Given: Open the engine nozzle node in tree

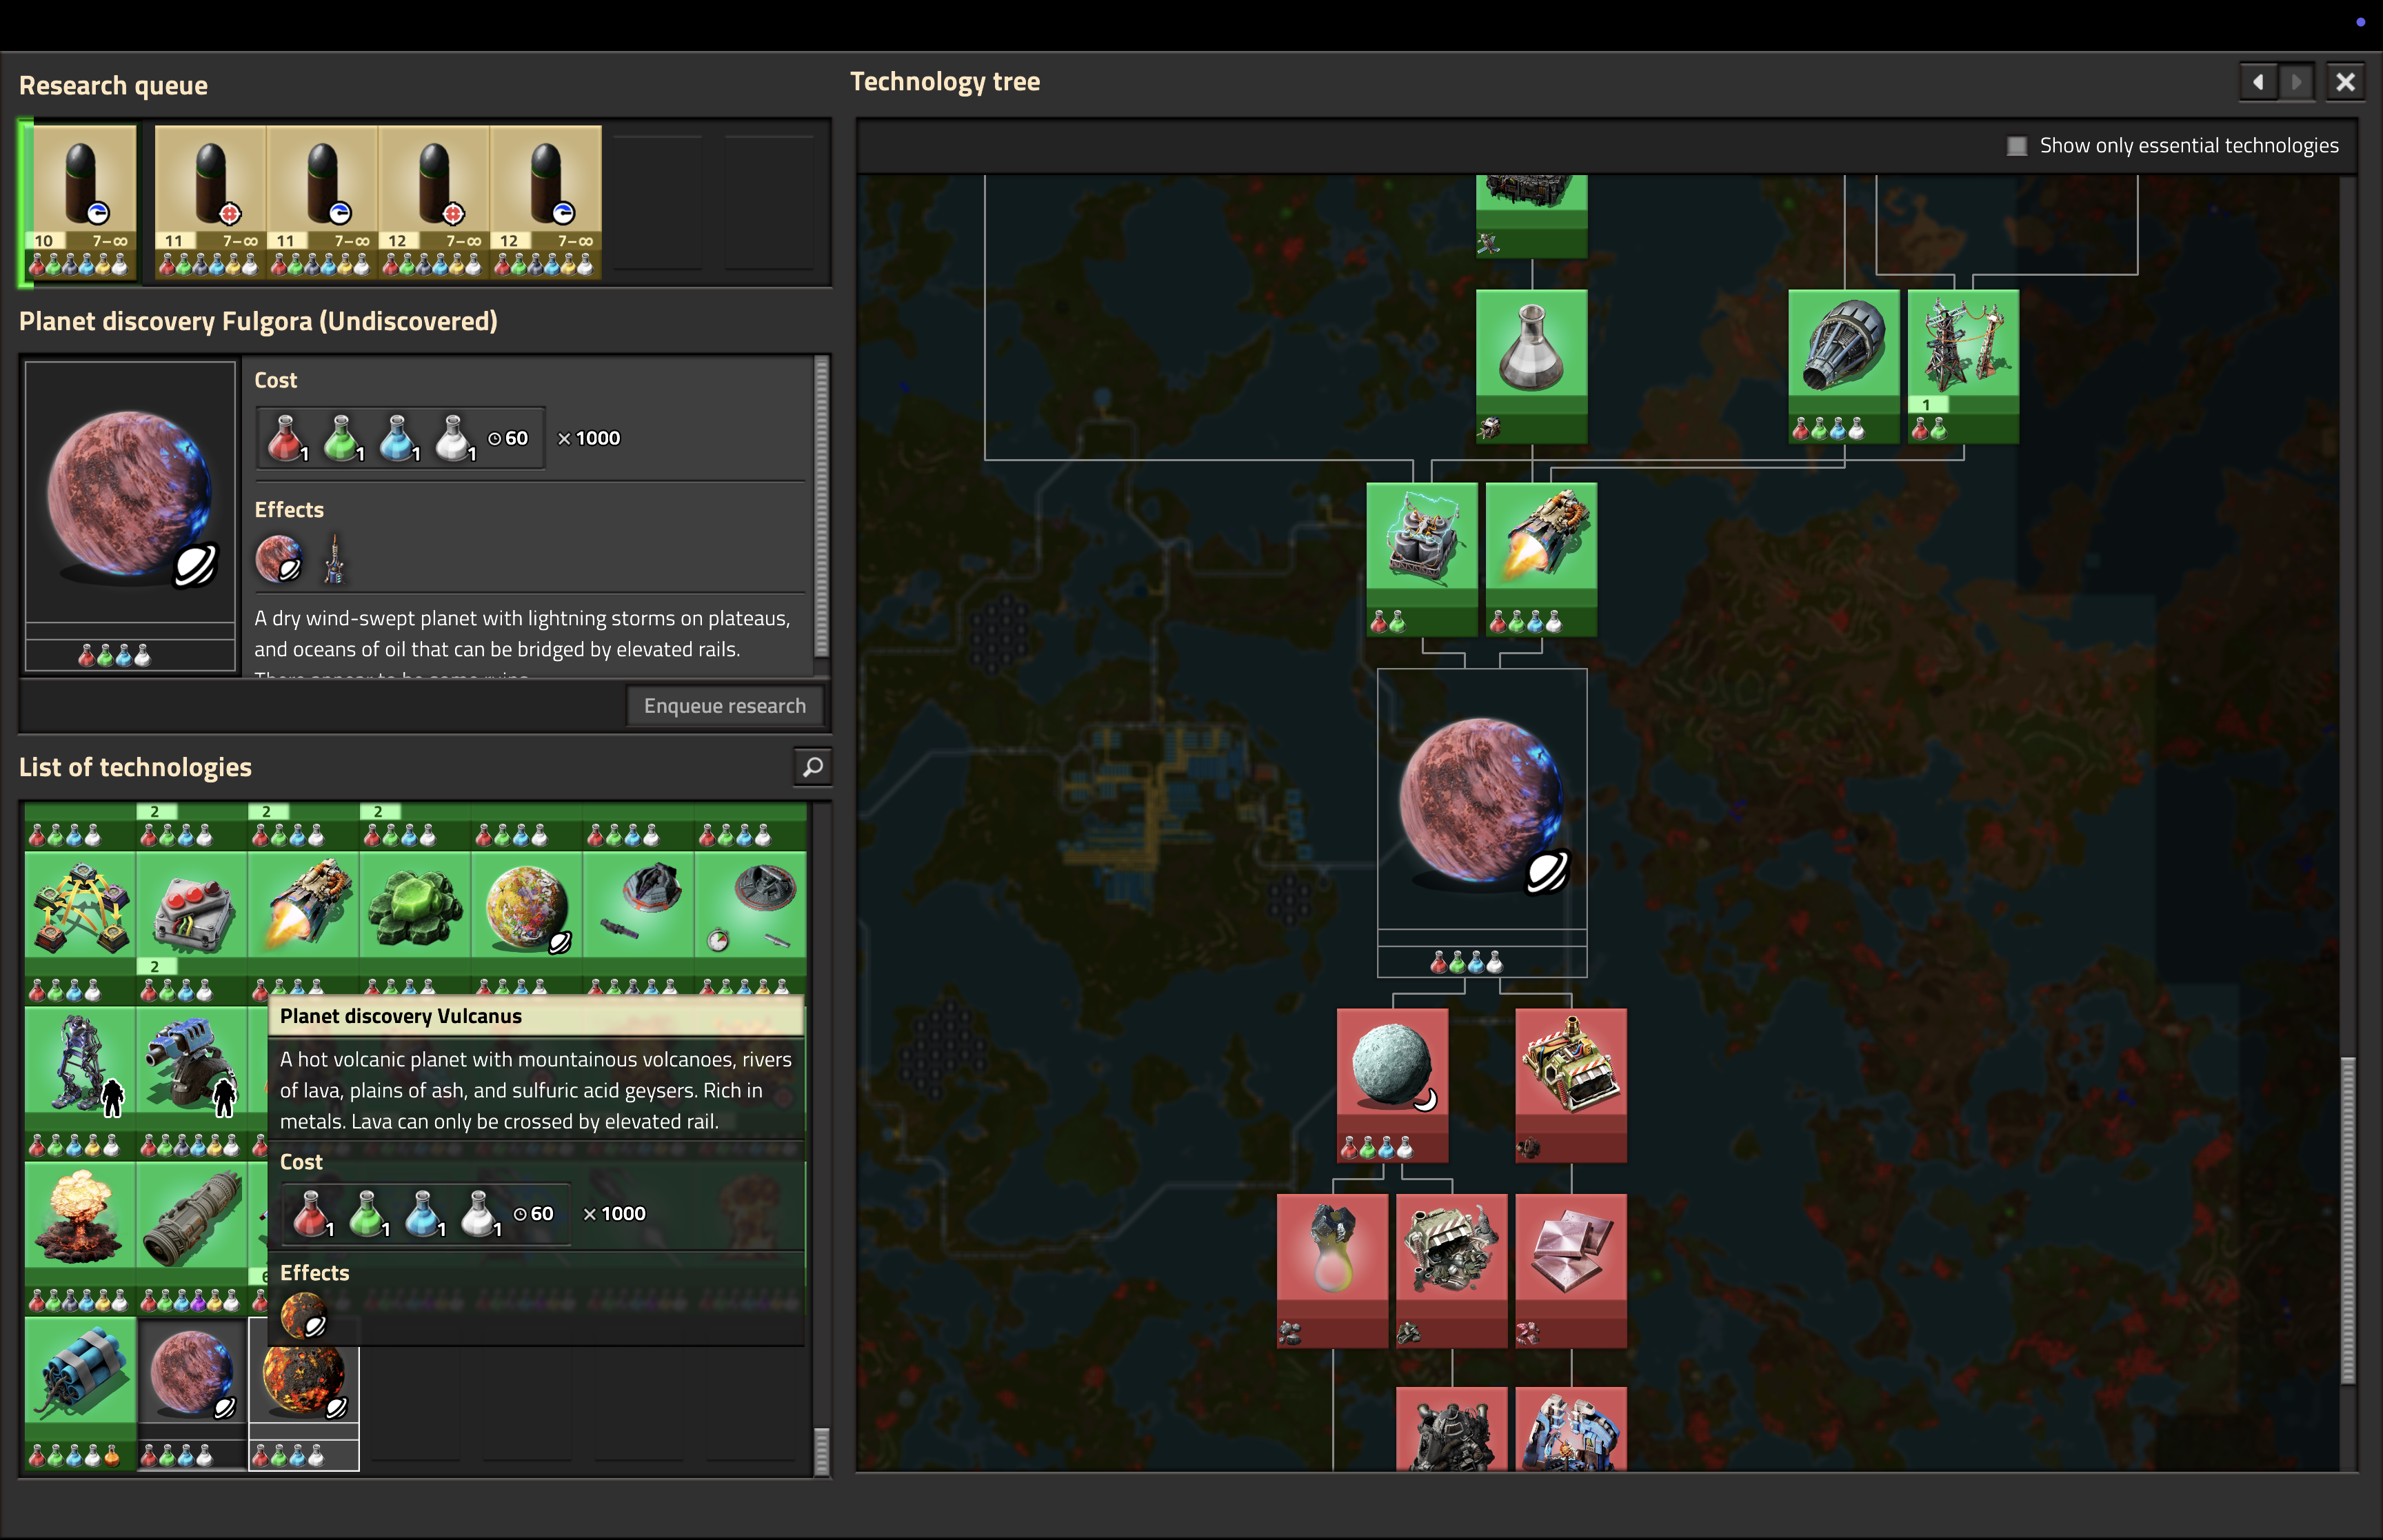Looking at the screenshot, I should pyautogui.click(x=1844, y=366).
